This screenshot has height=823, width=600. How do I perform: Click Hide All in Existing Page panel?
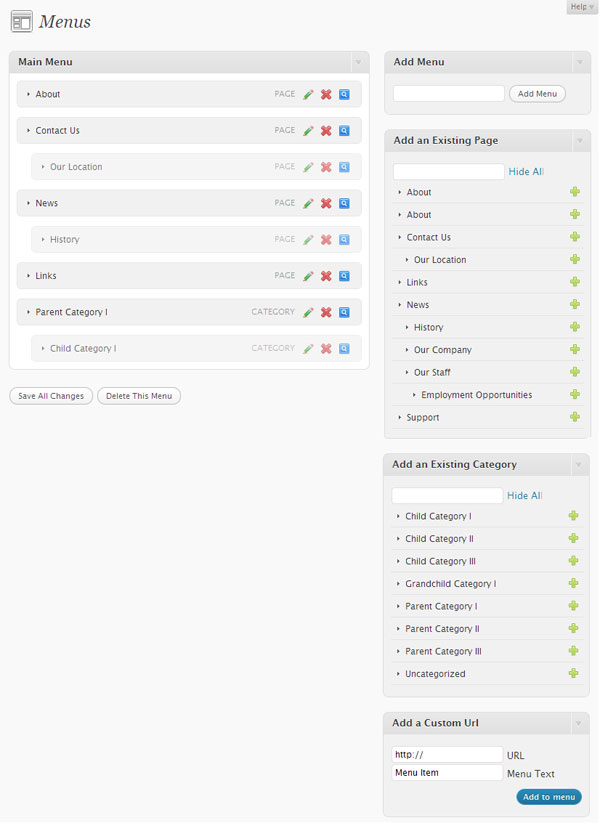(x=526, y=172)
